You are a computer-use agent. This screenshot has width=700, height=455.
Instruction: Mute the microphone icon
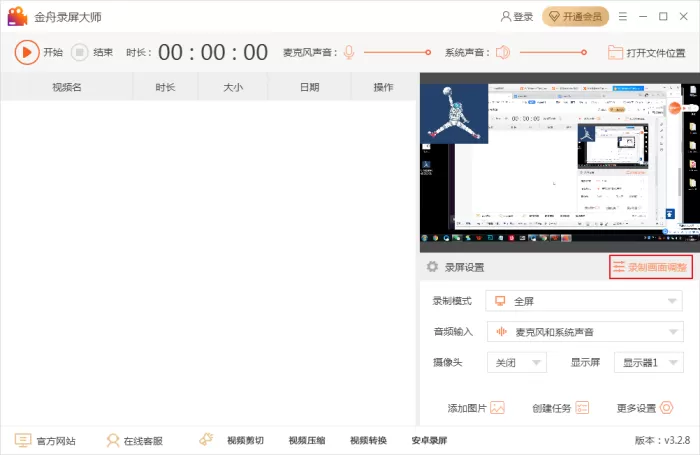pos(349,52)
